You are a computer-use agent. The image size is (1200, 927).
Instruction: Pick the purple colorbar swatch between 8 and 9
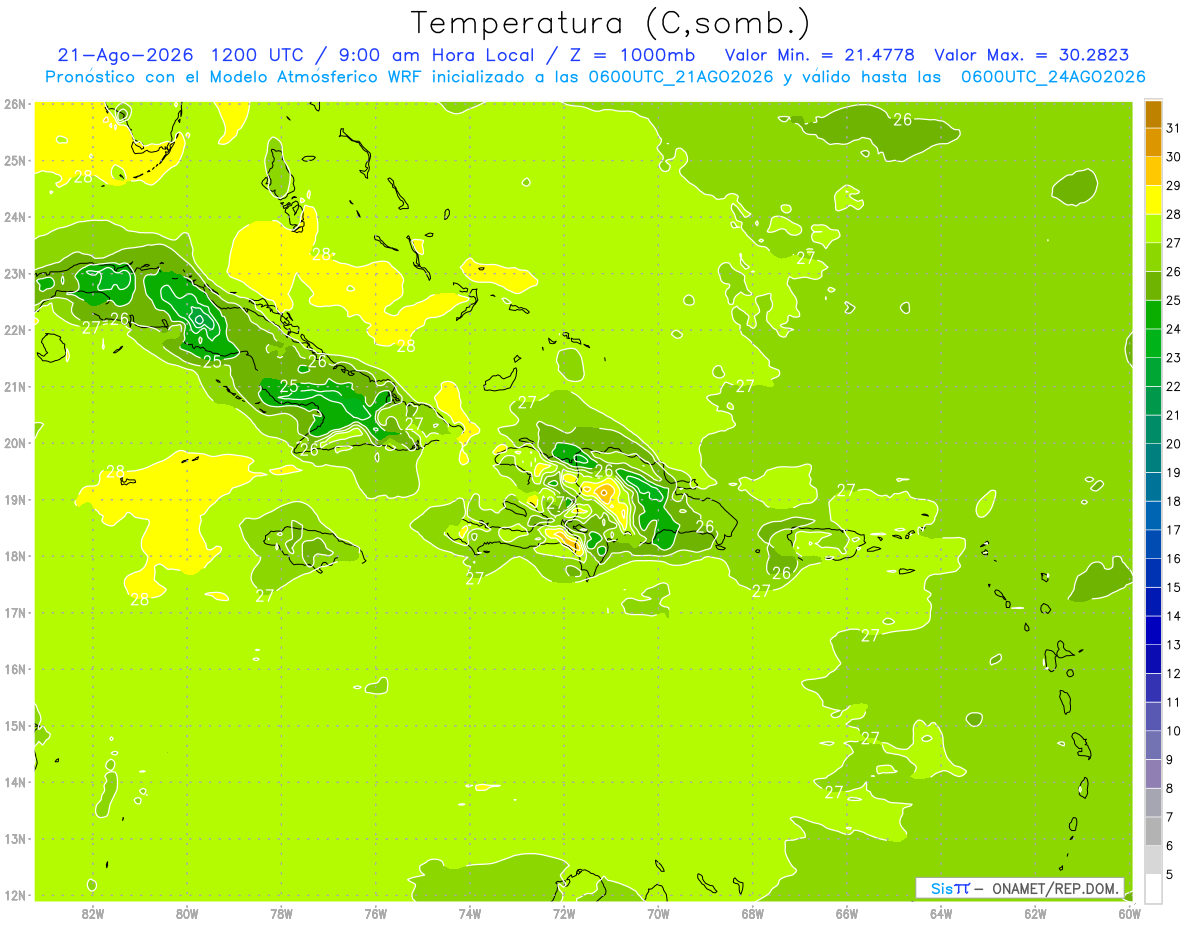click(x=1153, y=774)
